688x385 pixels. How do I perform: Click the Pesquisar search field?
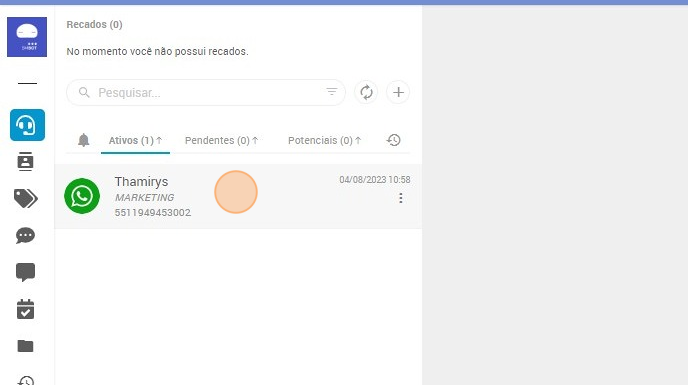206,93
